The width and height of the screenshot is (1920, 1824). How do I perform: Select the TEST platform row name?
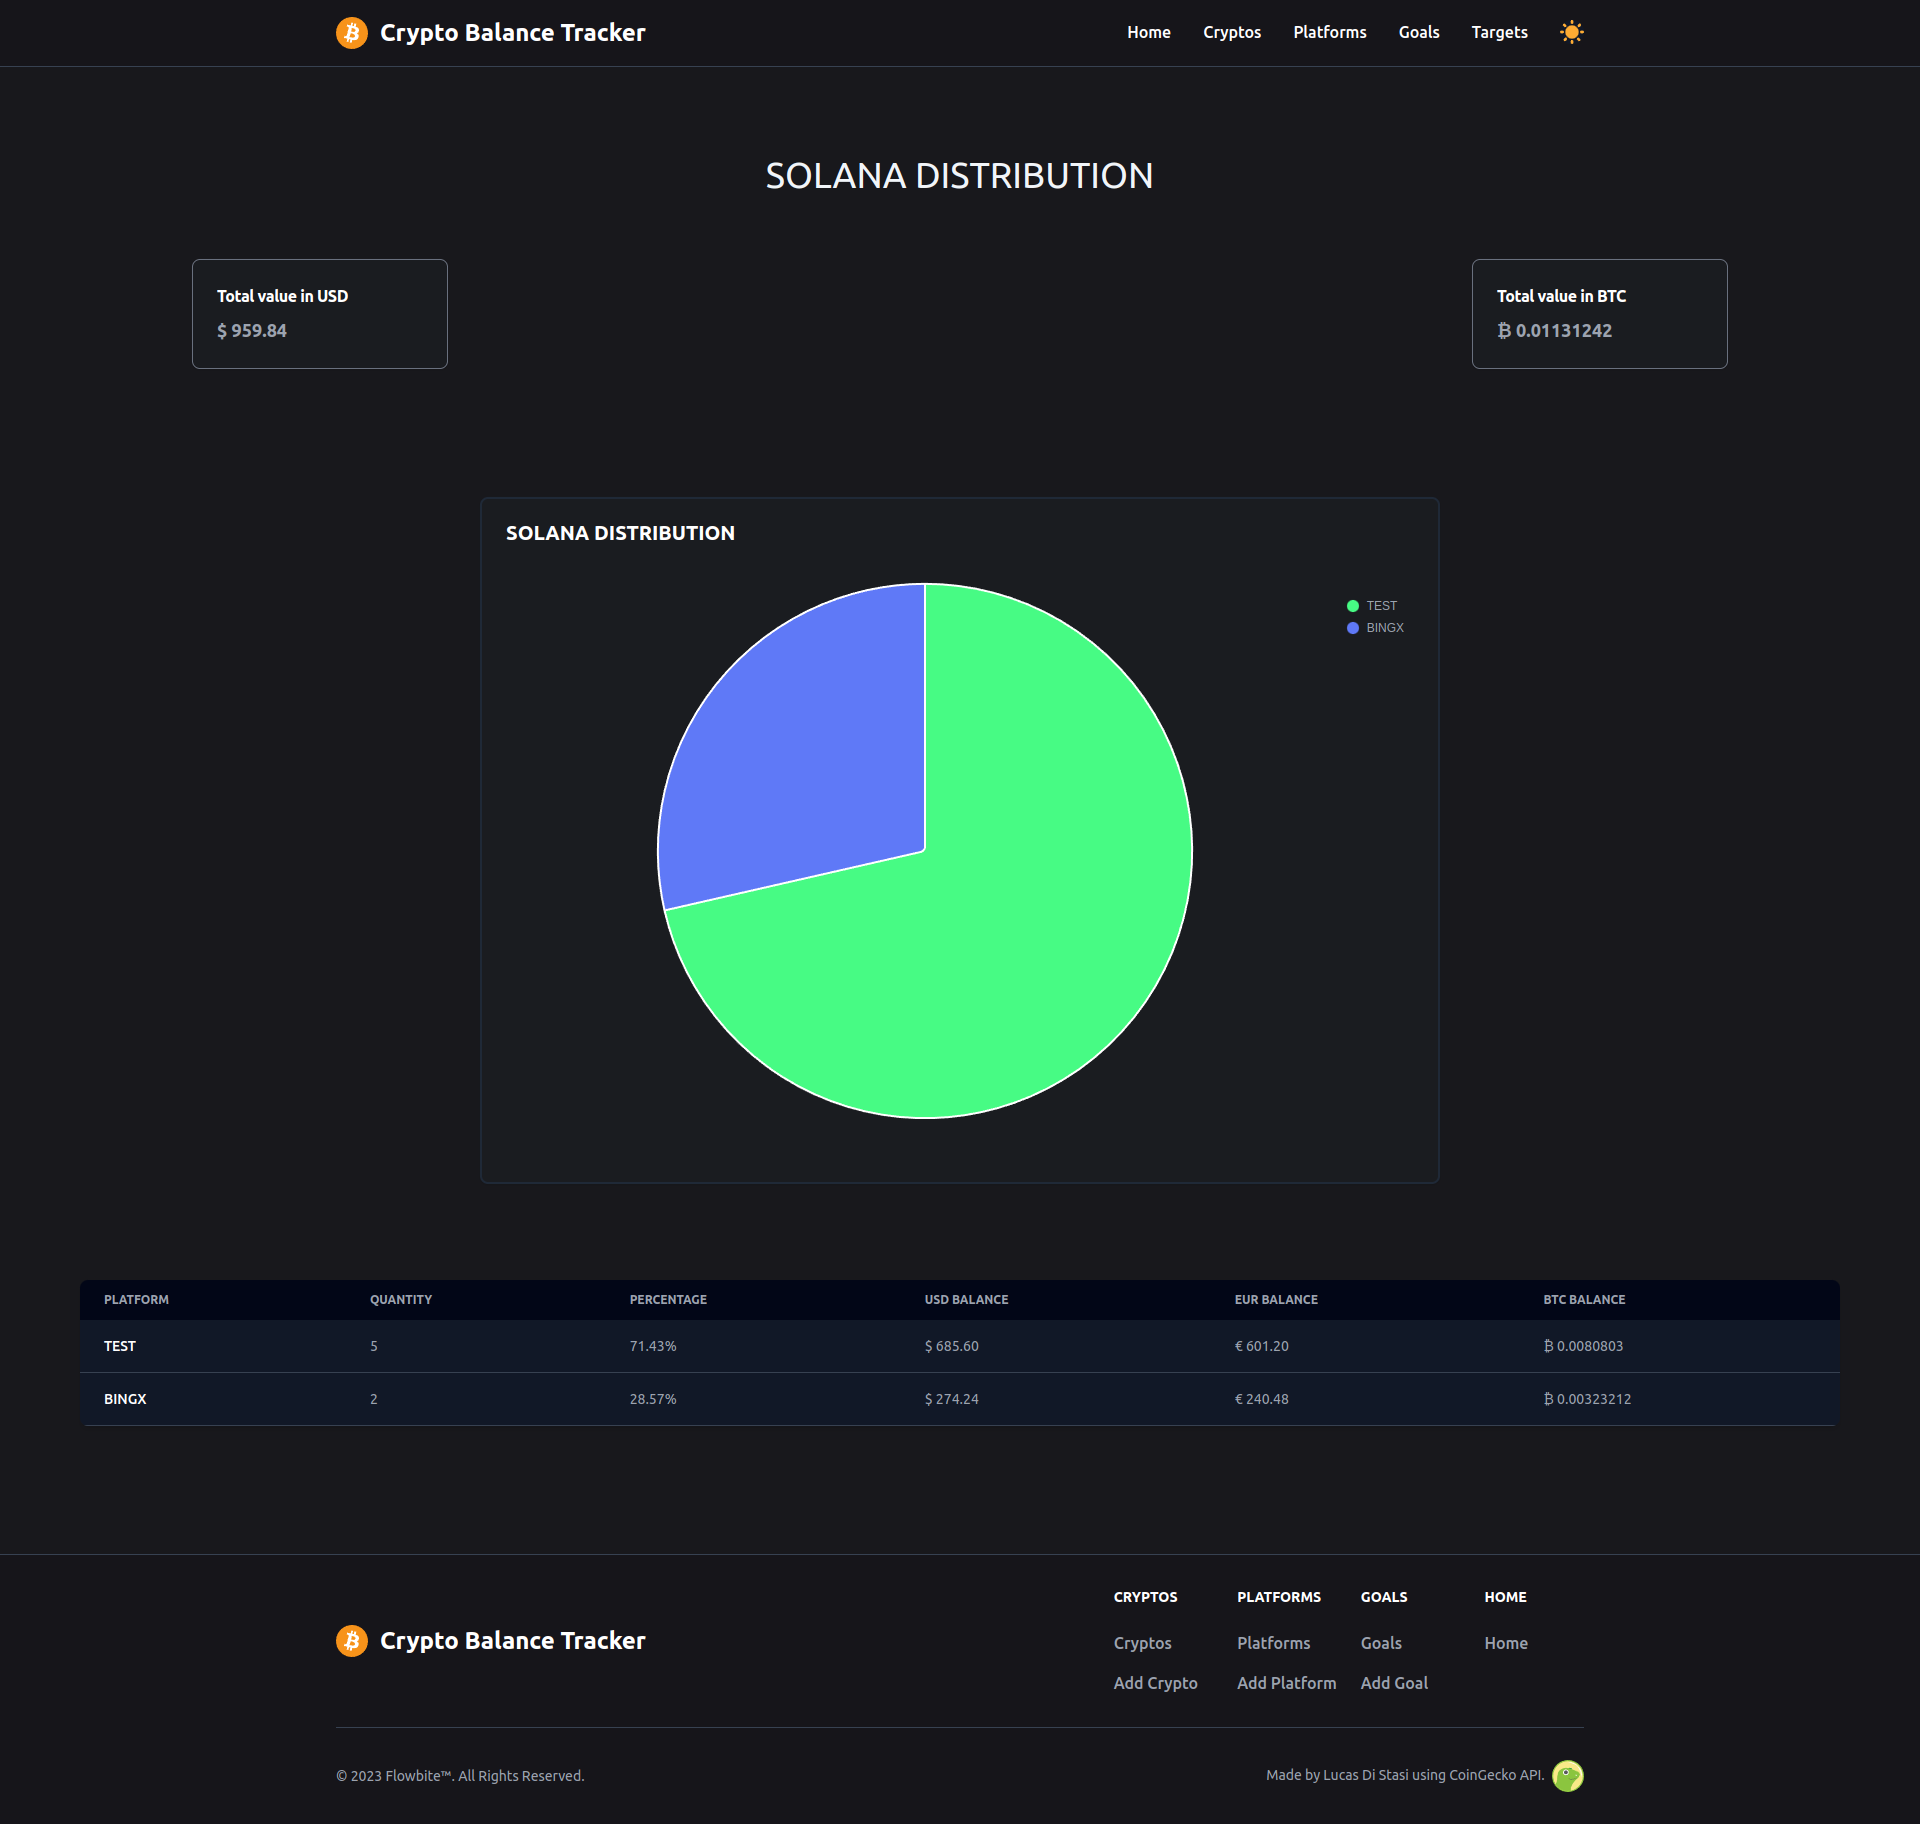[120, 1346]
